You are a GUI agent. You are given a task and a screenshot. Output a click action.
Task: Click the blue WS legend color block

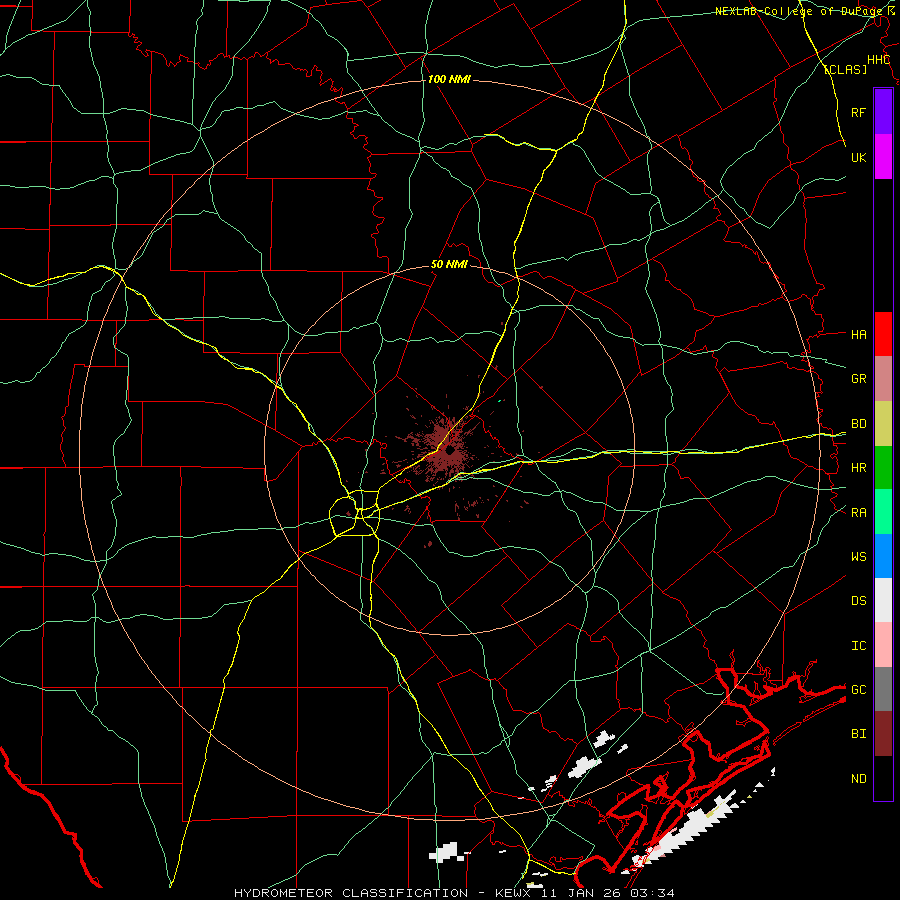pyautogui.click(x=883, y=556)
